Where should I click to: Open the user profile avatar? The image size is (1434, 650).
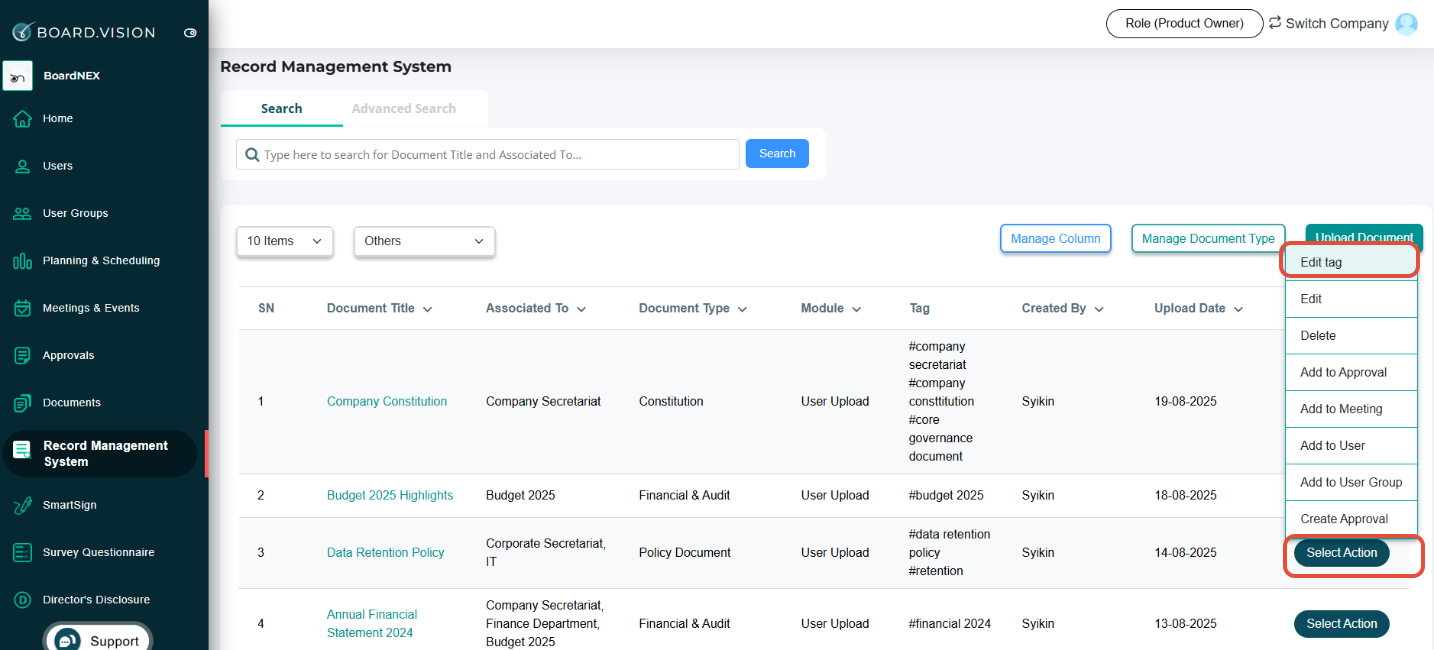1406,24
